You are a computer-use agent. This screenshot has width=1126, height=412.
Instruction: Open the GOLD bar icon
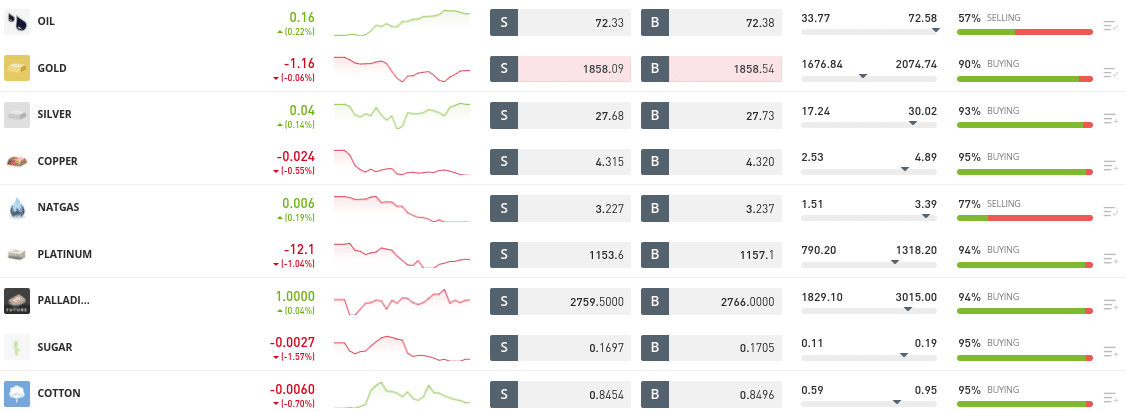coord(17,68)
